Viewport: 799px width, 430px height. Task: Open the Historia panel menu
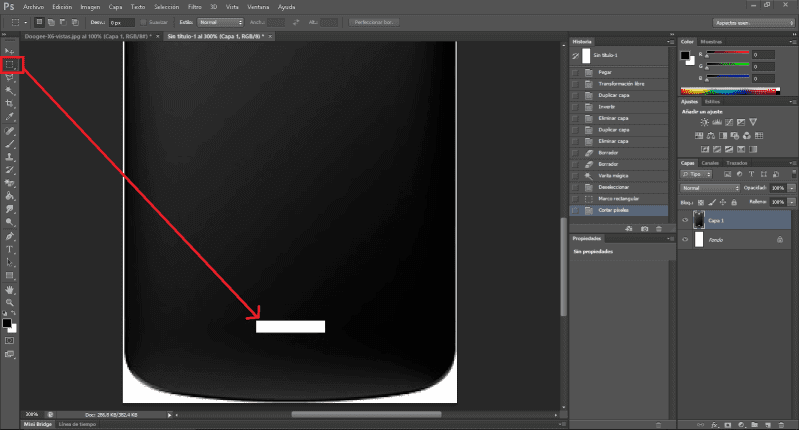pyautogui.click(x=670, y=42)
